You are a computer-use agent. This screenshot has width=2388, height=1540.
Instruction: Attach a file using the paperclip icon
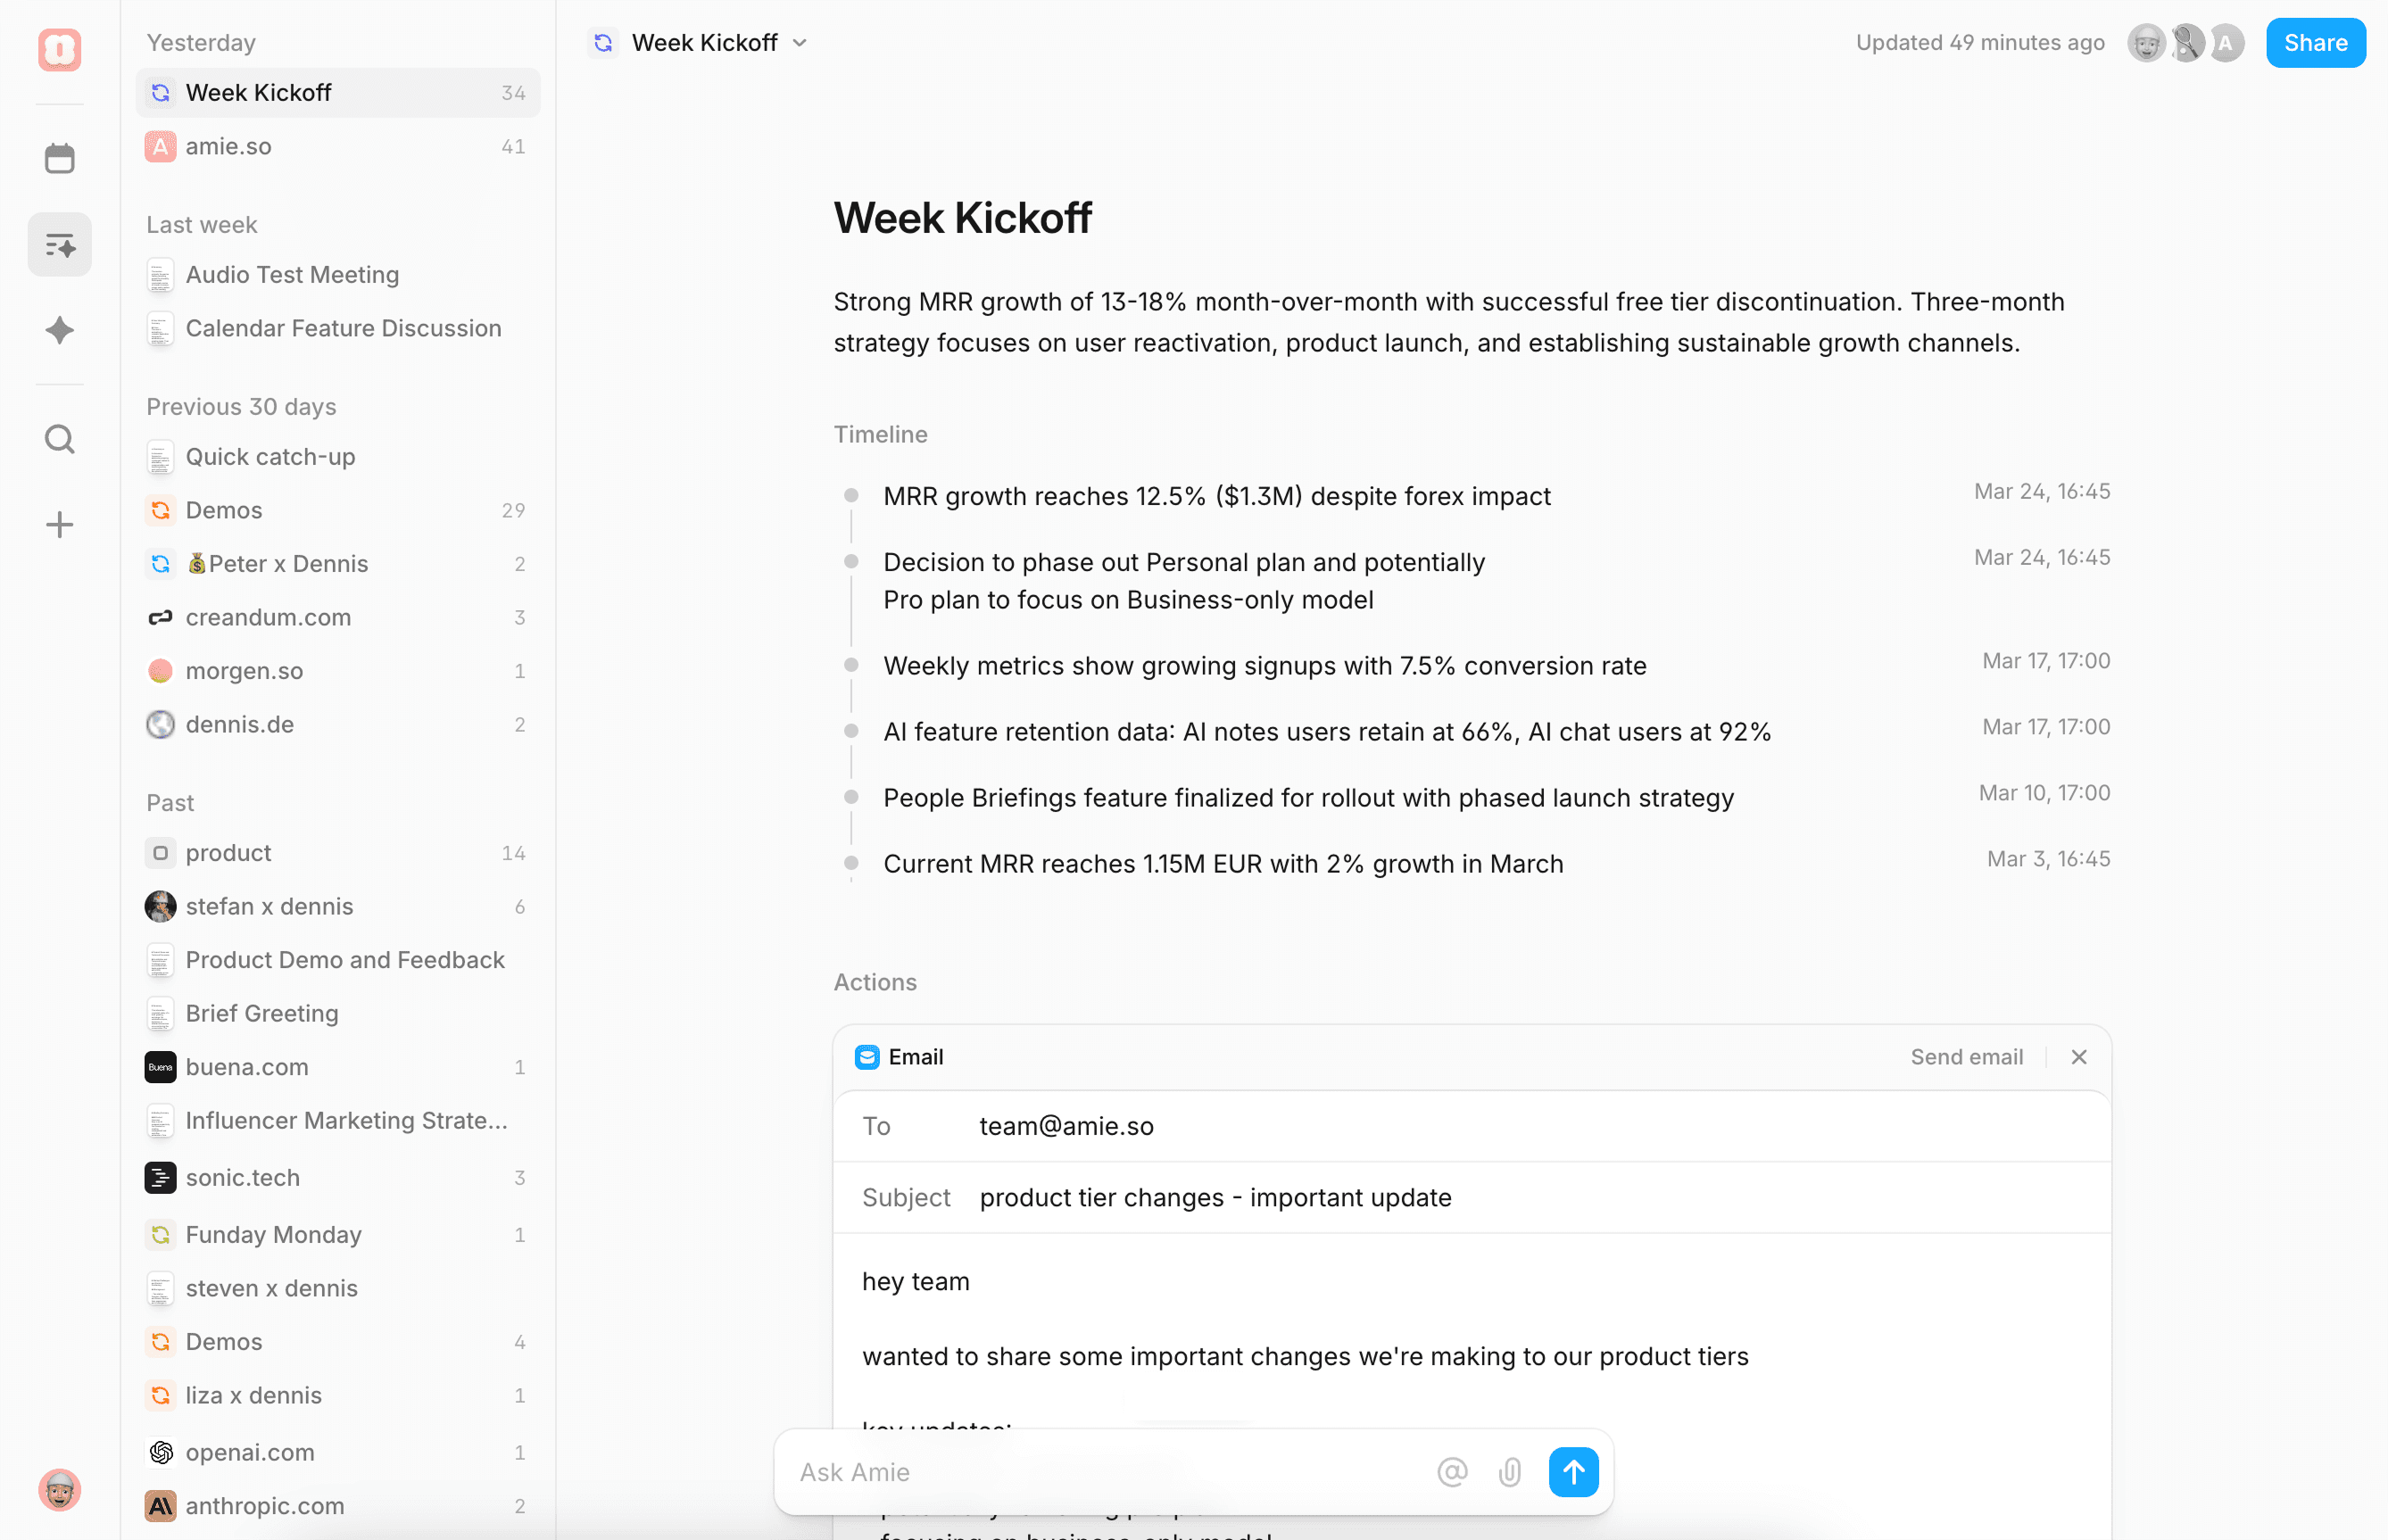1510,1472
